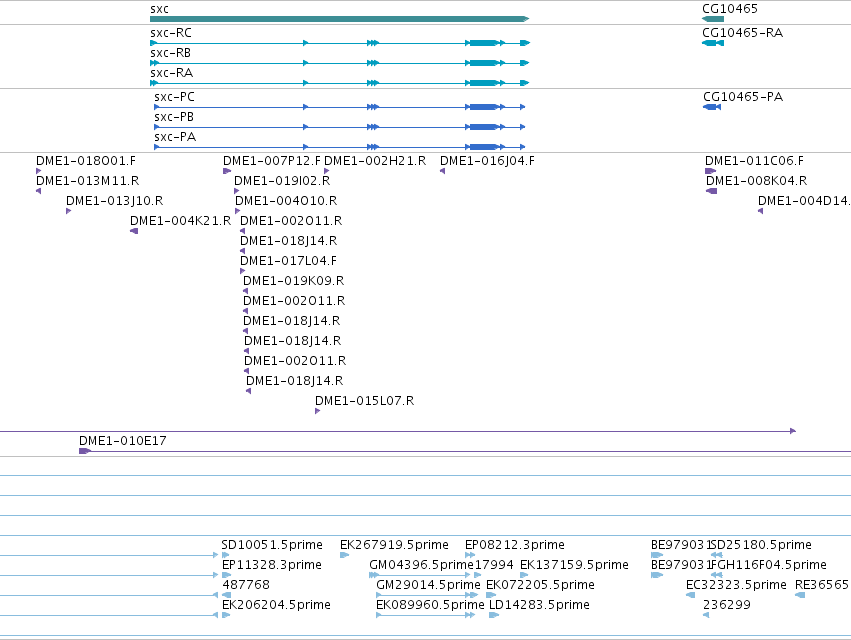Click the EK267919.5prime EST label
The image size is (851, 640).
395,545
